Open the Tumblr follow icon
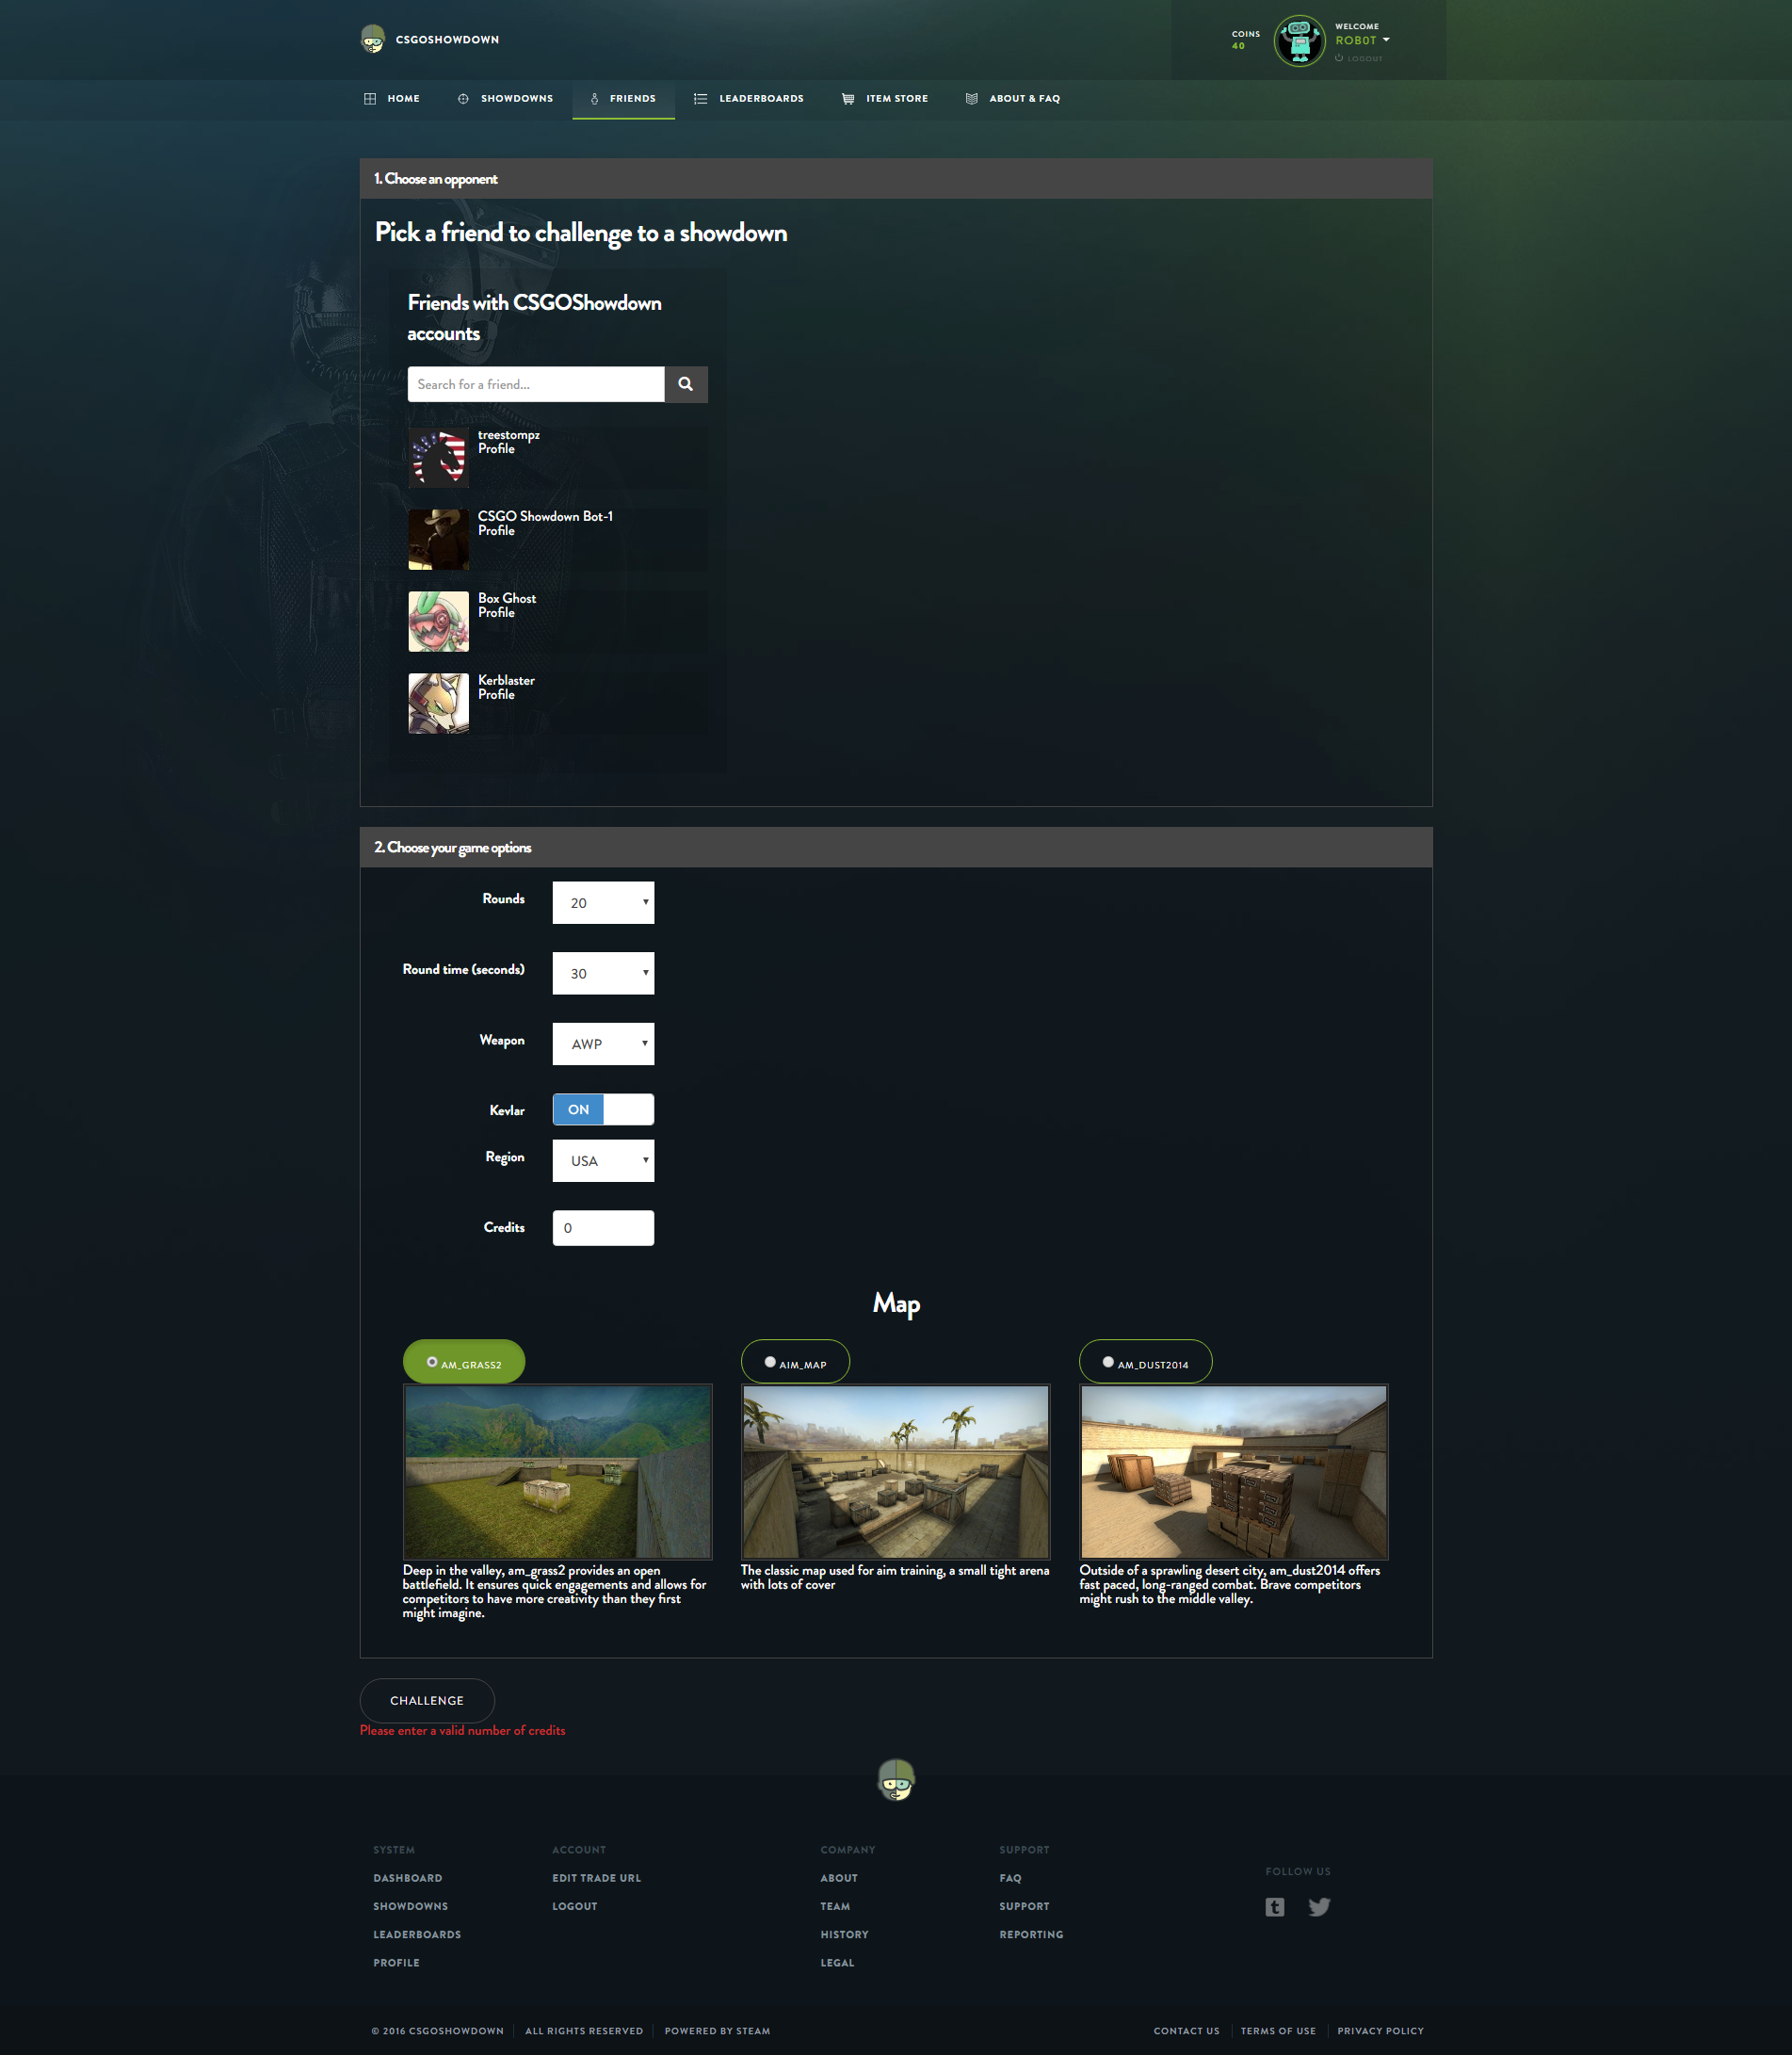This screenshot has width=1792, height=2055. 1274,1907
